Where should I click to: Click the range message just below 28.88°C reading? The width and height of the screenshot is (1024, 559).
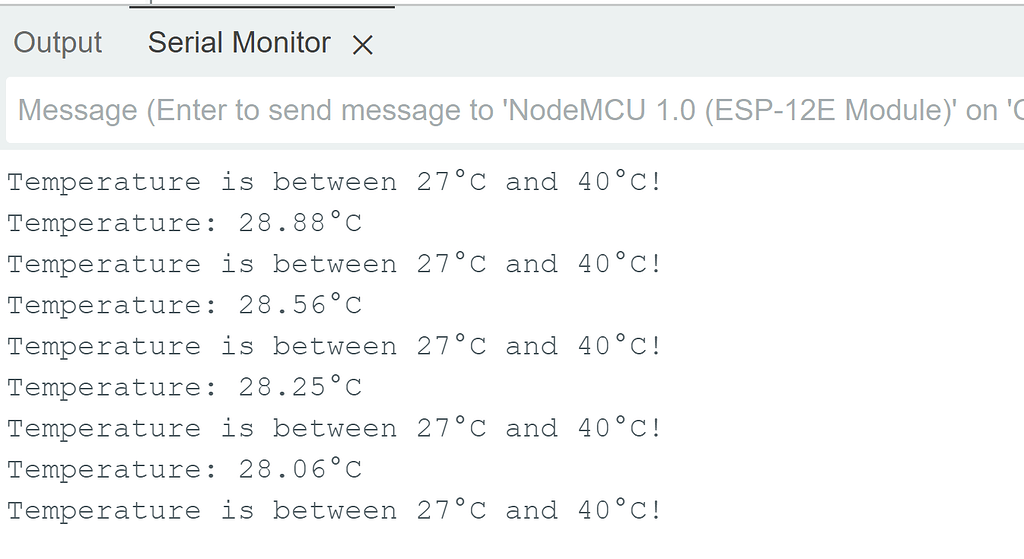[x=335, y=264]
